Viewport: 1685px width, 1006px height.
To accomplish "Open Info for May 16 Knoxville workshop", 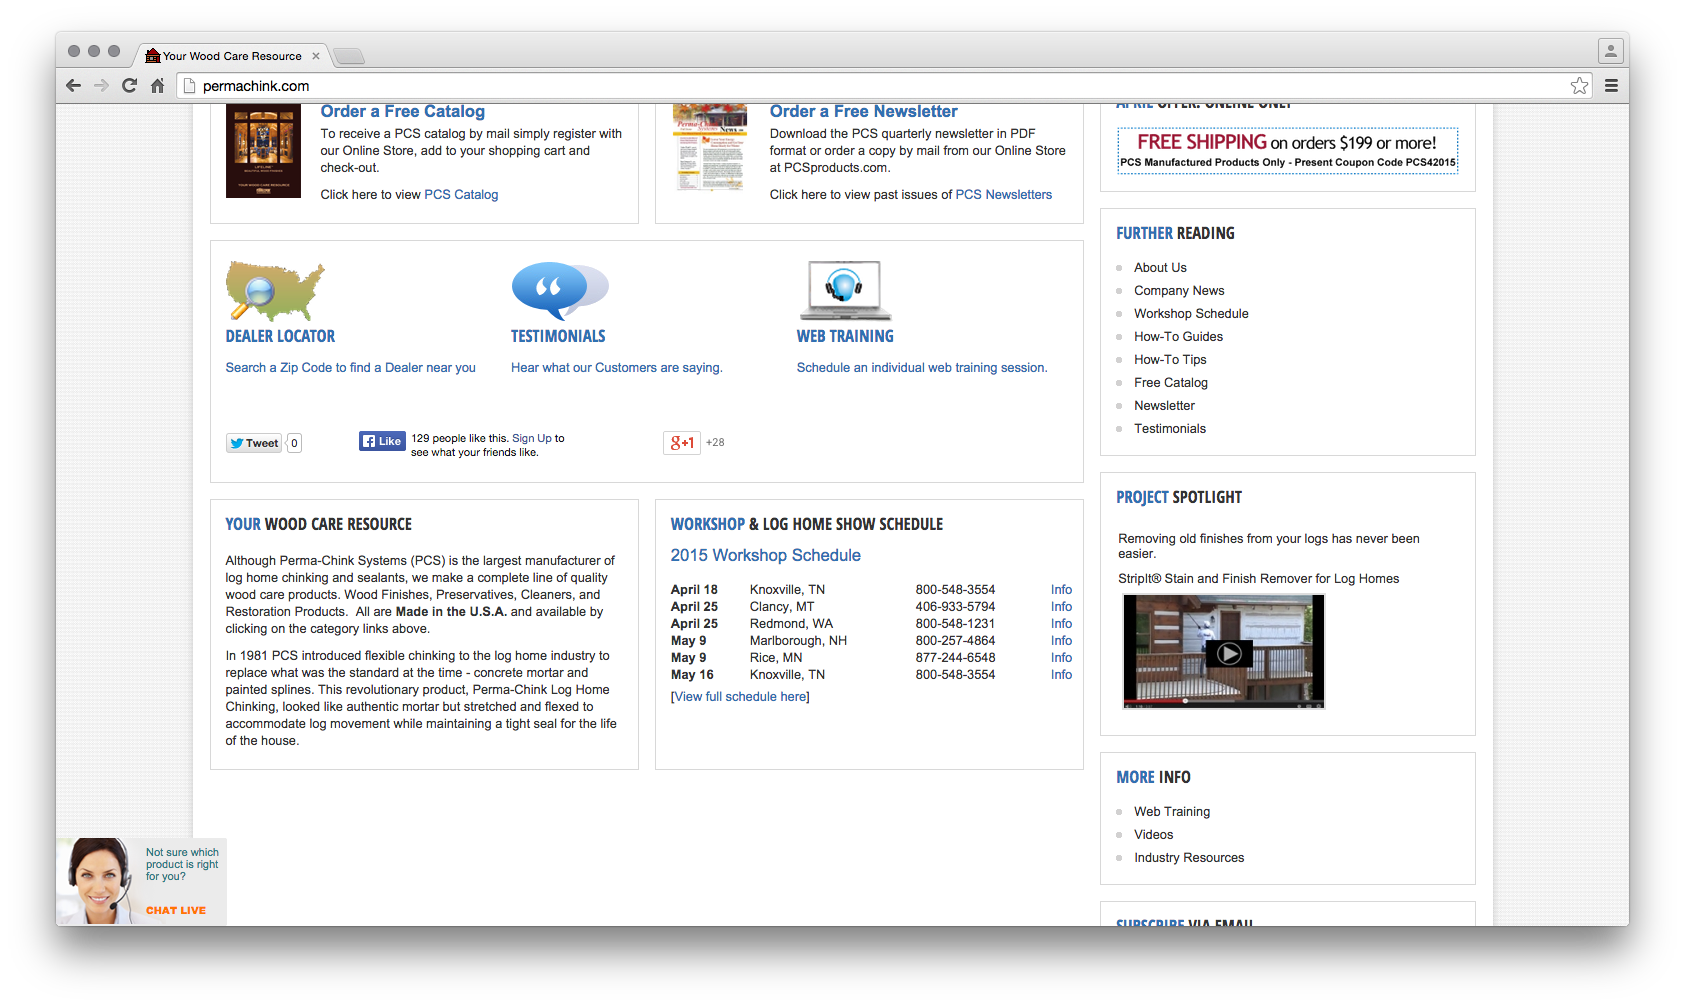I will coord(1061,675).
